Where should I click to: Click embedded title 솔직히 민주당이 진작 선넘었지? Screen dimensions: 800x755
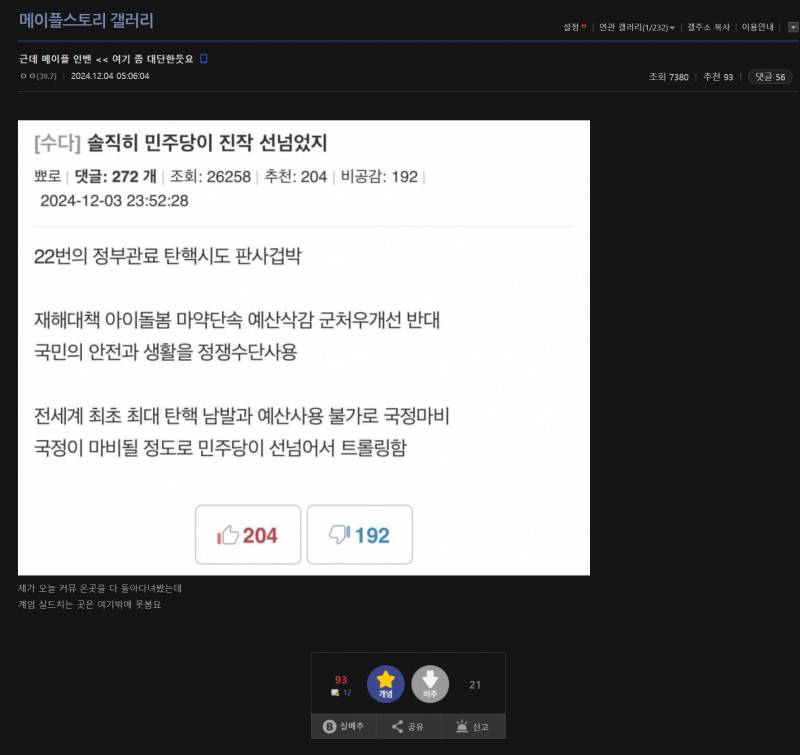207,142
